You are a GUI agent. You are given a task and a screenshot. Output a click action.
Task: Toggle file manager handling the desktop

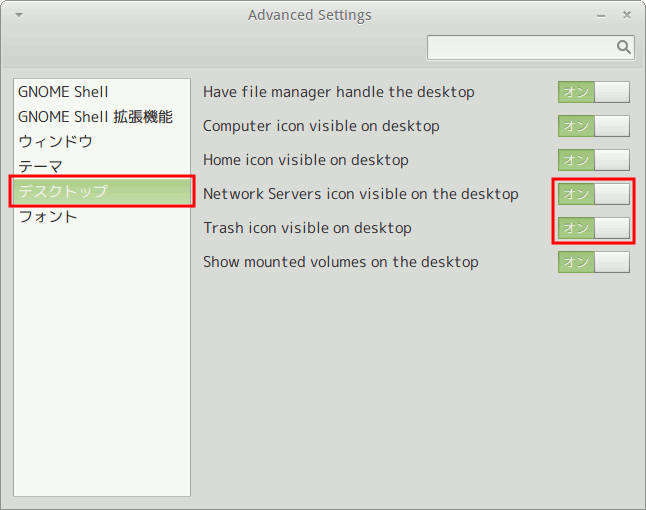pyautogui.click(x=593, y=92)
